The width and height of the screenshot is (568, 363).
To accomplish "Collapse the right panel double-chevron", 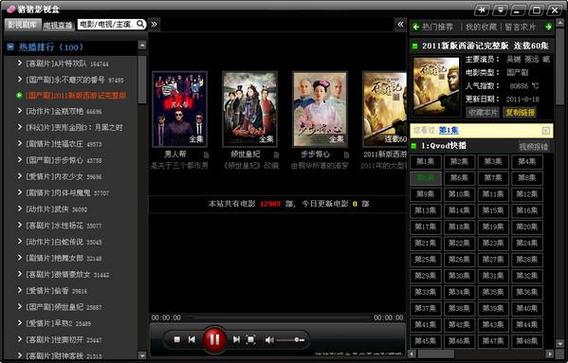I will click(x=400, y=24).
